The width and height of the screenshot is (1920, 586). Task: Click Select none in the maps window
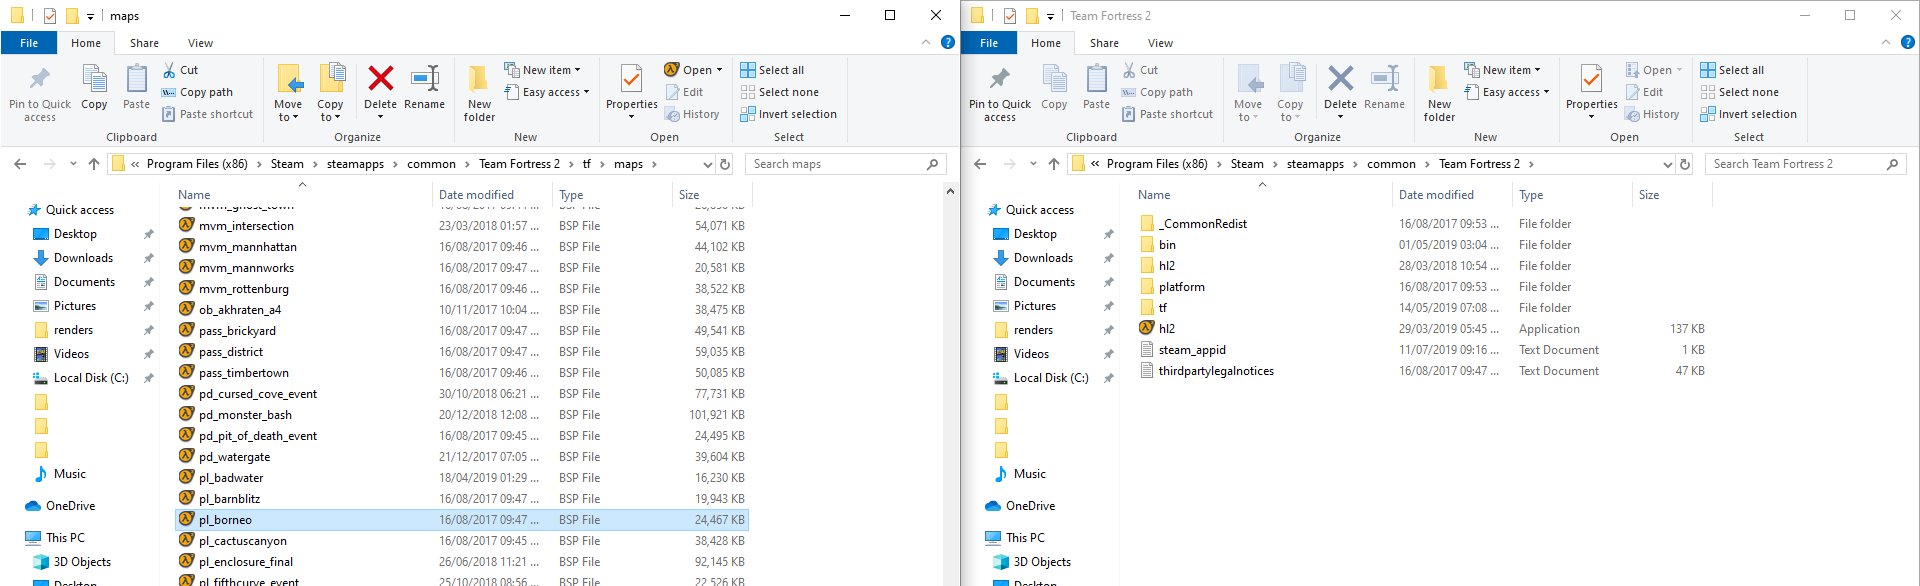(779, 92)
